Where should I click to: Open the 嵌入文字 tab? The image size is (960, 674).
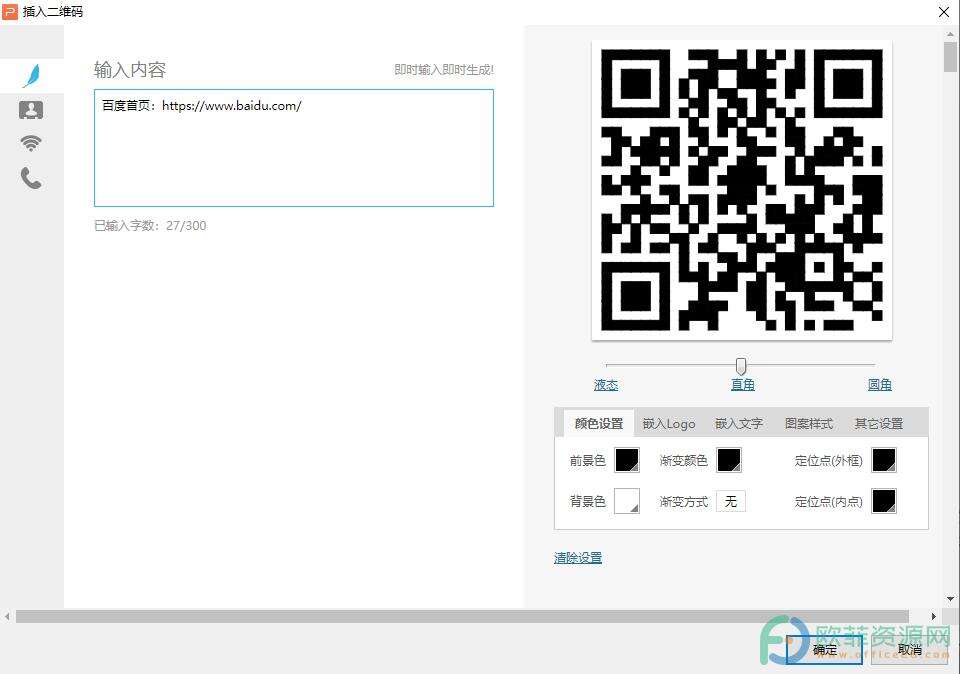point(739,423)
